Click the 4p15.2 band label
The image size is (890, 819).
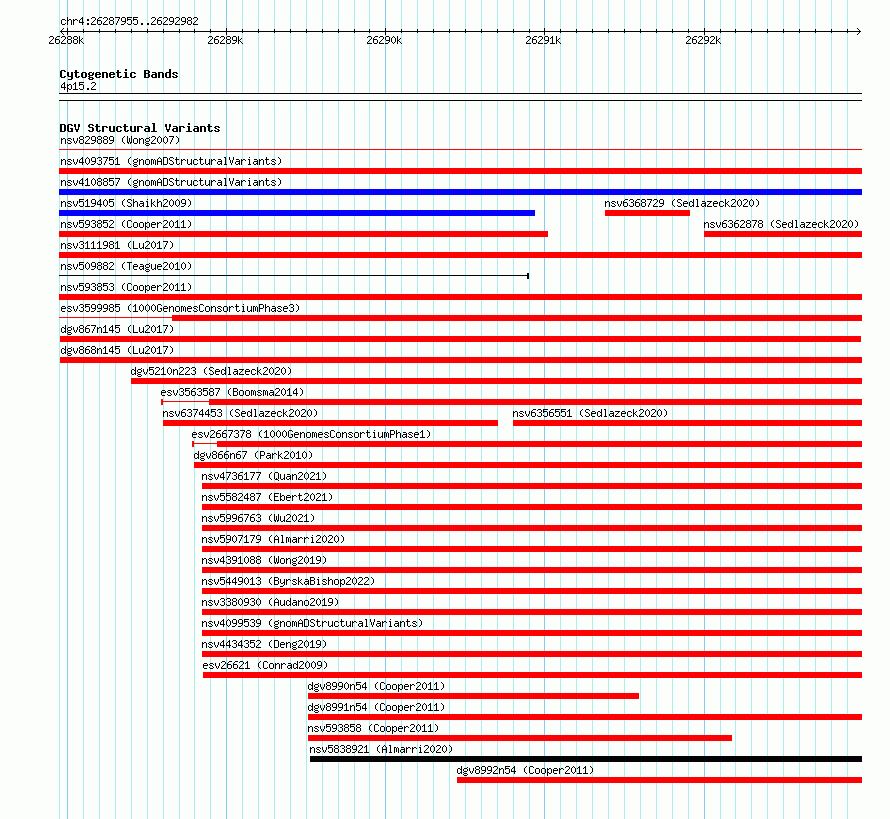tap(78, 86)
